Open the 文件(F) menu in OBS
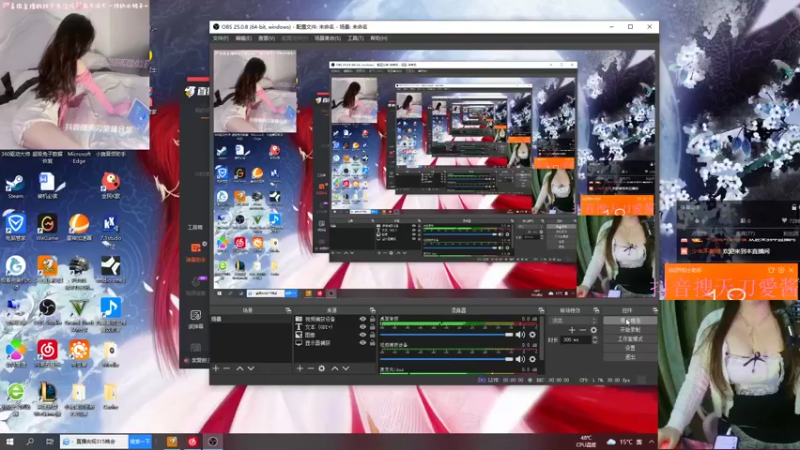This screenshot has width=800, height=450. [x=220, y=38]
